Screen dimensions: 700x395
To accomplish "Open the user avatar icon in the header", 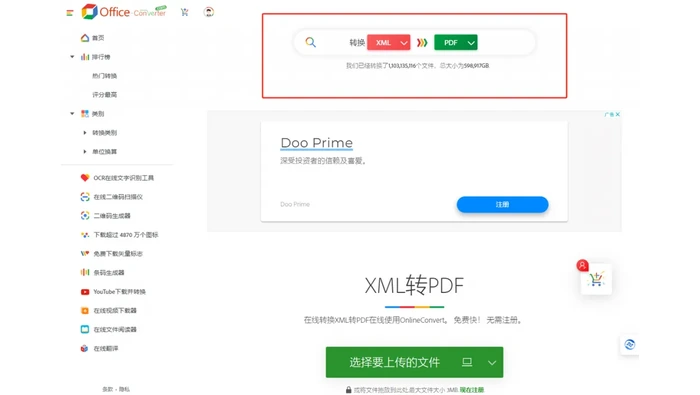I will point(208,12).
